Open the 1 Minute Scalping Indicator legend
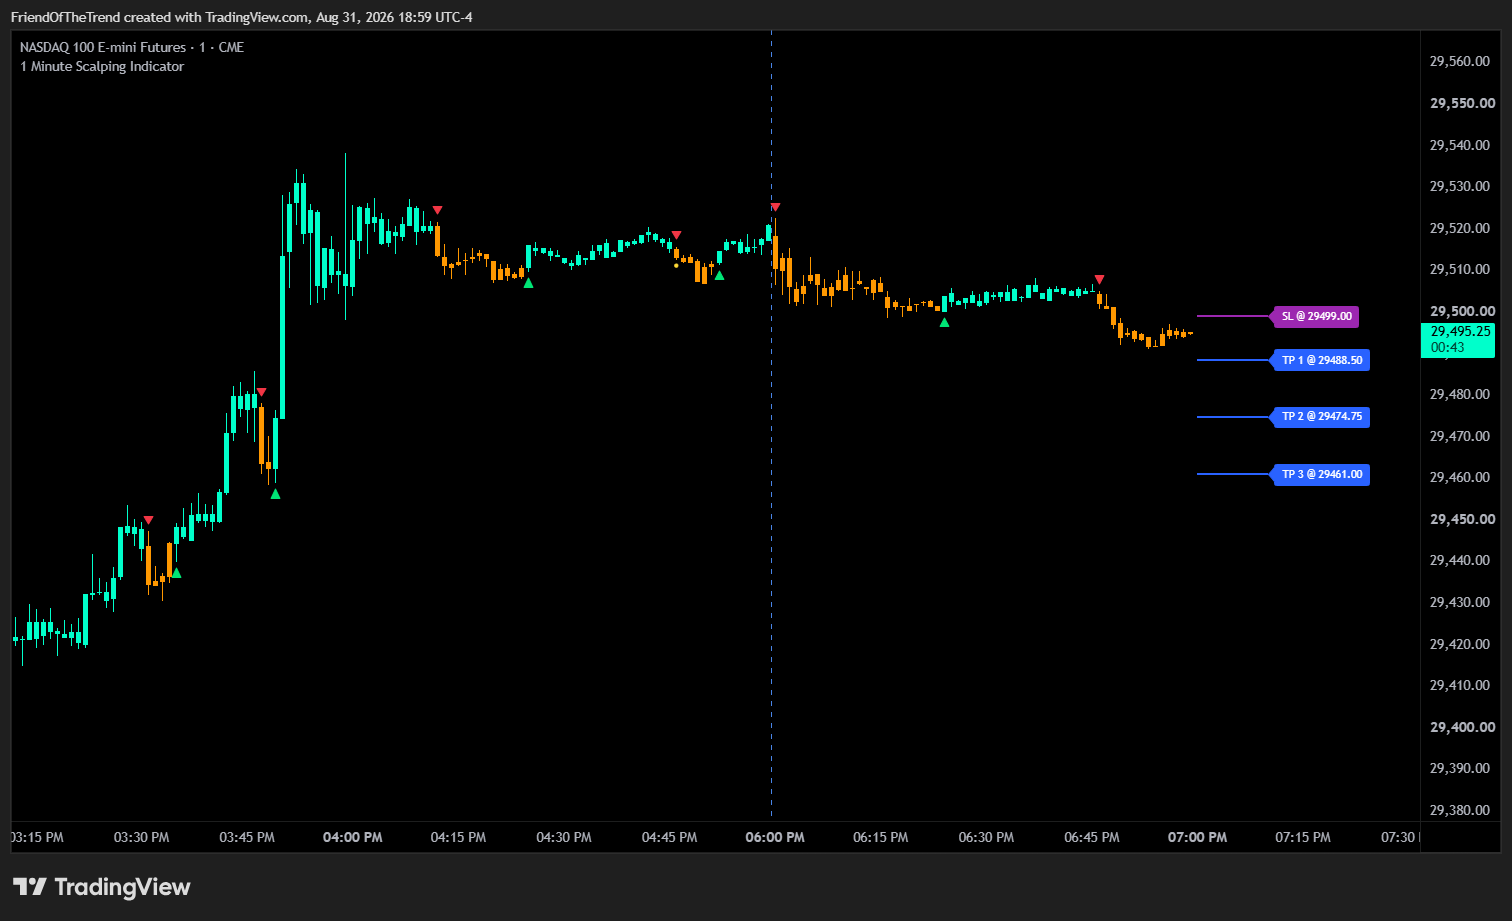 [x=102, y=66]
